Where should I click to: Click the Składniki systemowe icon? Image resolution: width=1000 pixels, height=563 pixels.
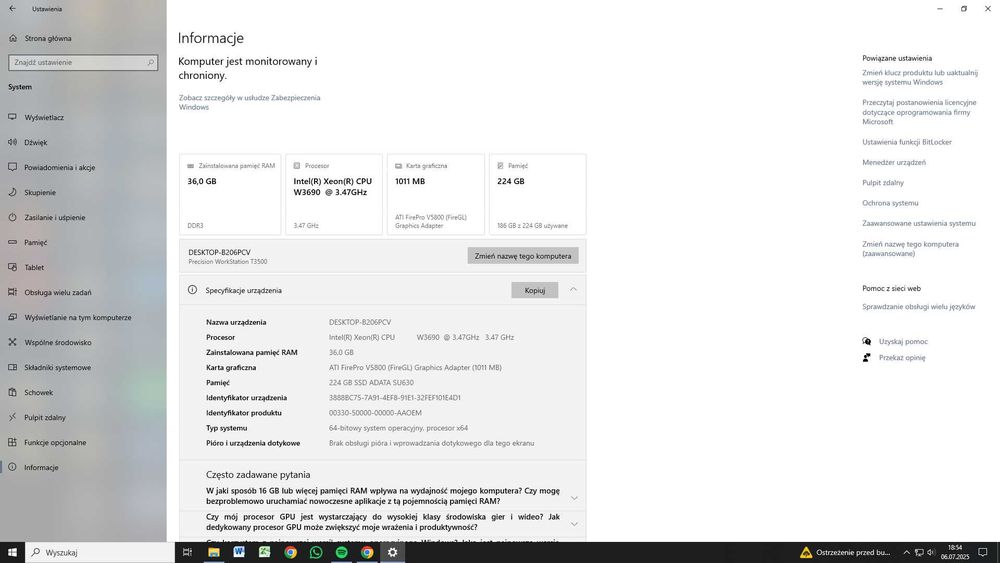[12, 367]
